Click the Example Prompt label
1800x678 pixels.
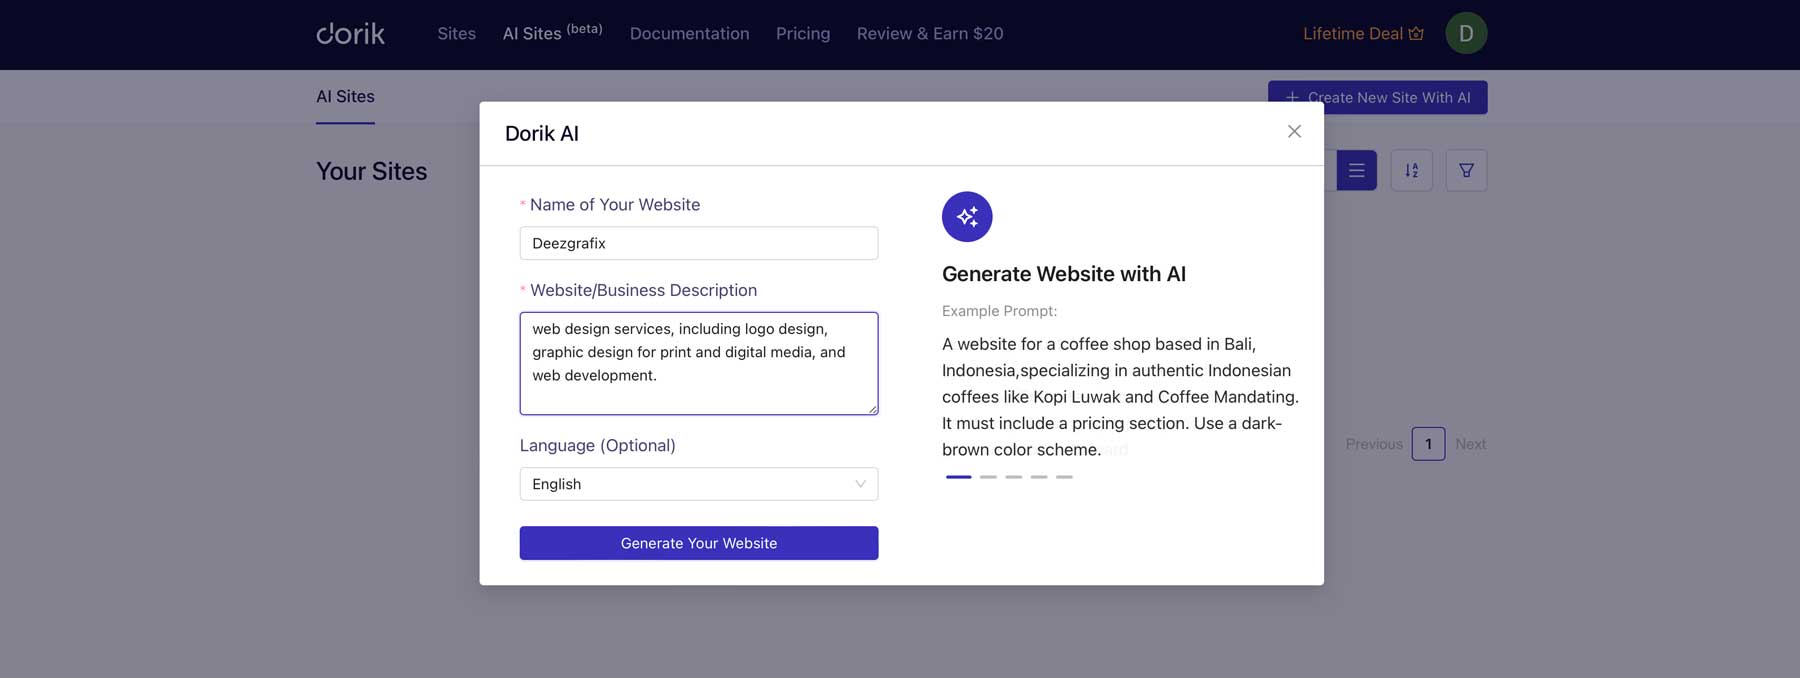[x=999, y=311]
